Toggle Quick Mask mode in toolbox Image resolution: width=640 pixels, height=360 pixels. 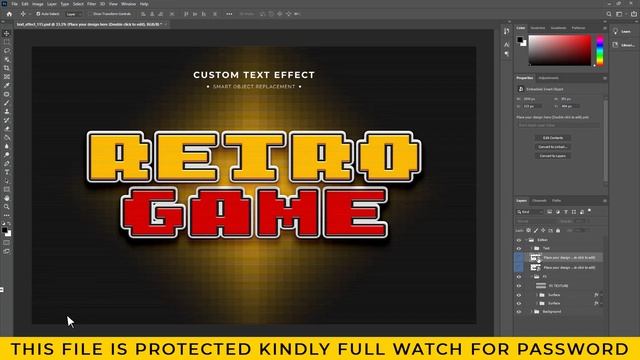[x=7, y=242]
